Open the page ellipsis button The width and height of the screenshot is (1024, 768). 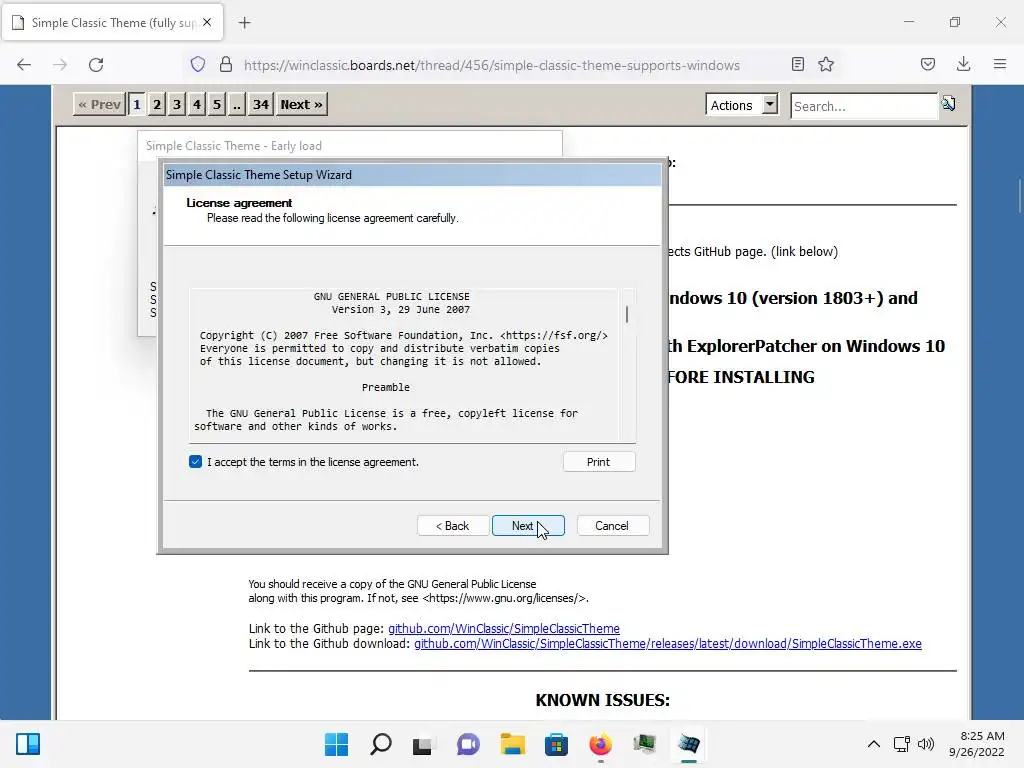pyautogui.click(x=237, y=104)
